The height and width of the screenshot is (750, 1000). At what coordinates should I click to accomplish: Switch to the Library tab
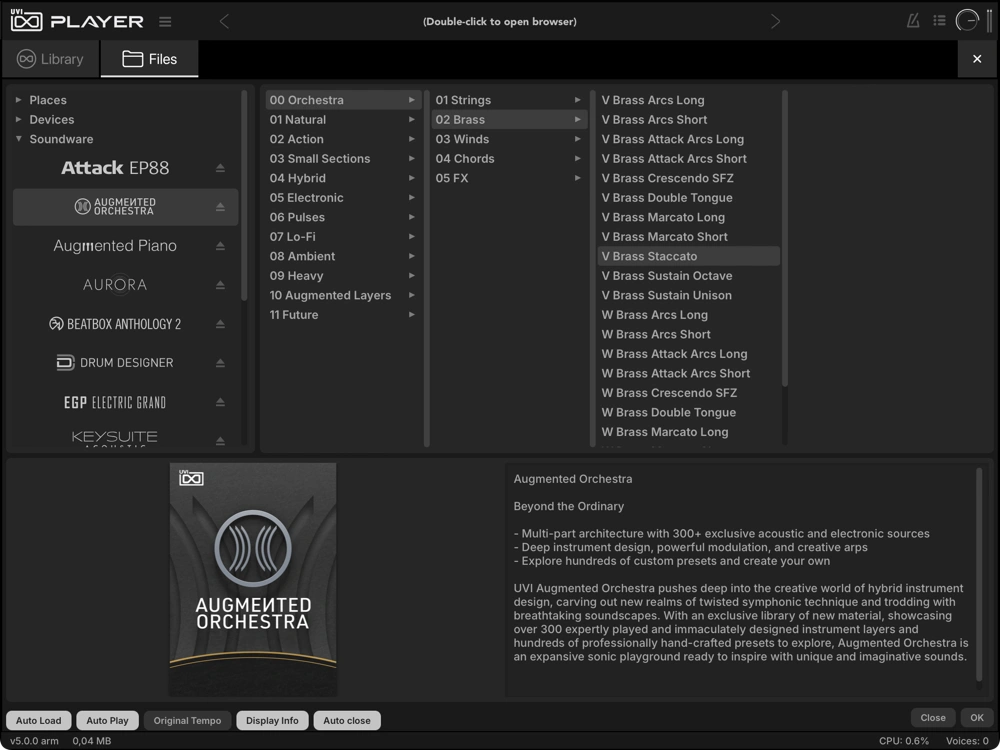[50, 59]
